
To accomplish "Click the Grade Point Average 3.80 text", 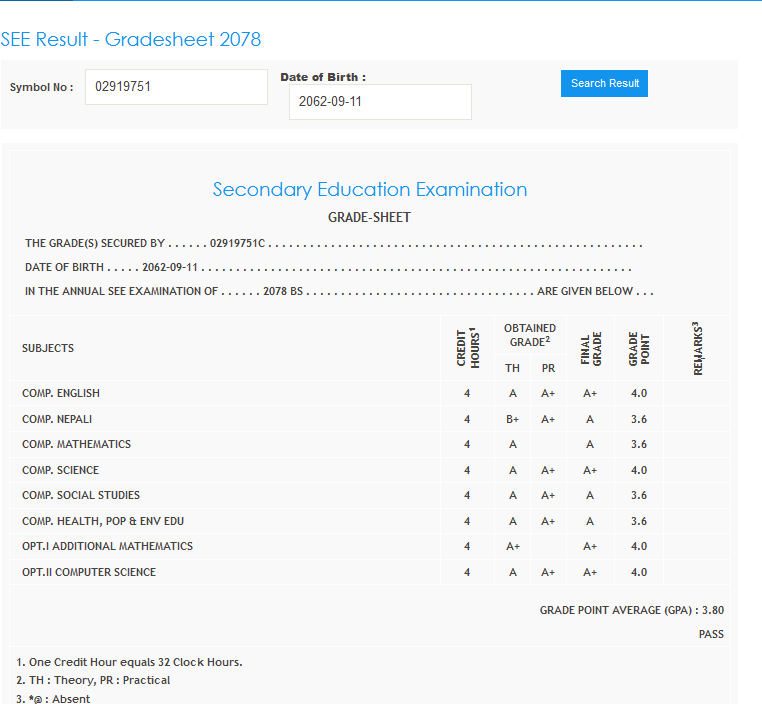I will [631, 610].
